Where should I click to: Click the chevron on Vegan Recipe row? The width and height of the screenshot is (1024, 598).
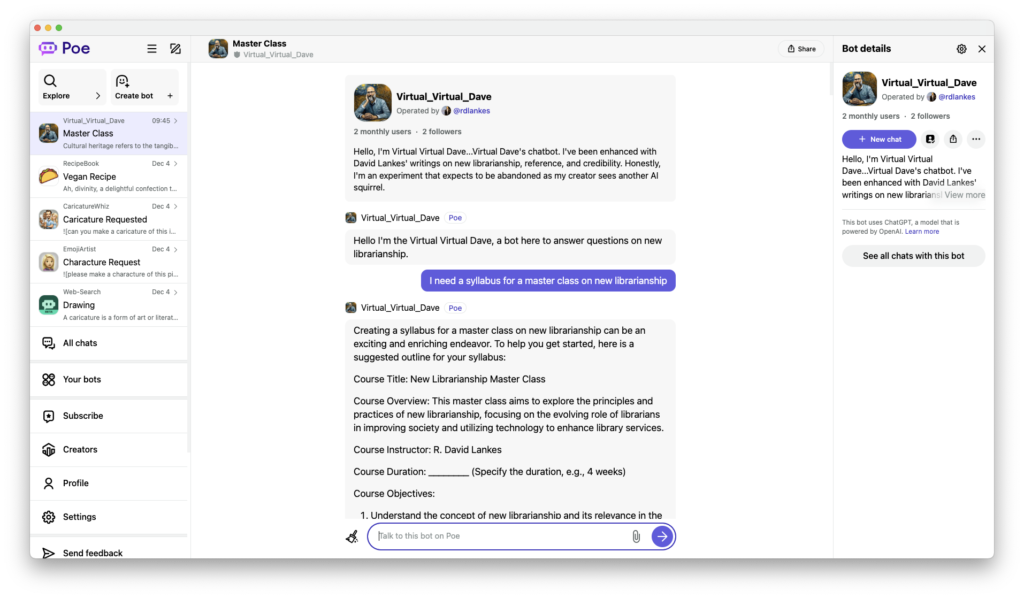pos(176,164)
